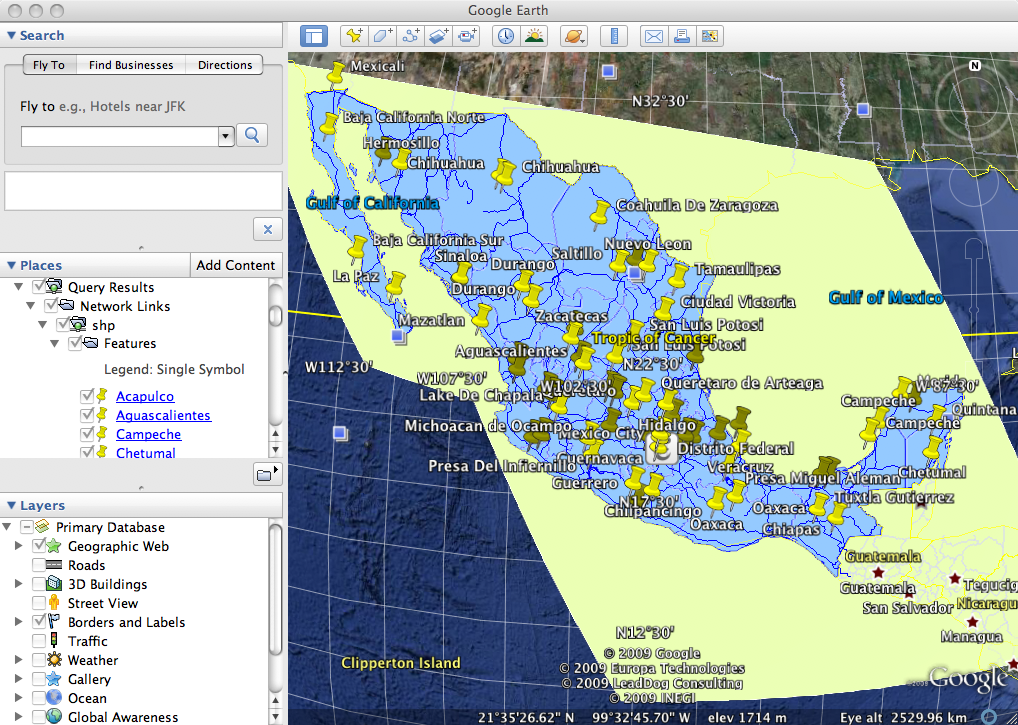
Task: Select the Add Path tool
Action: tap(410, 36)
